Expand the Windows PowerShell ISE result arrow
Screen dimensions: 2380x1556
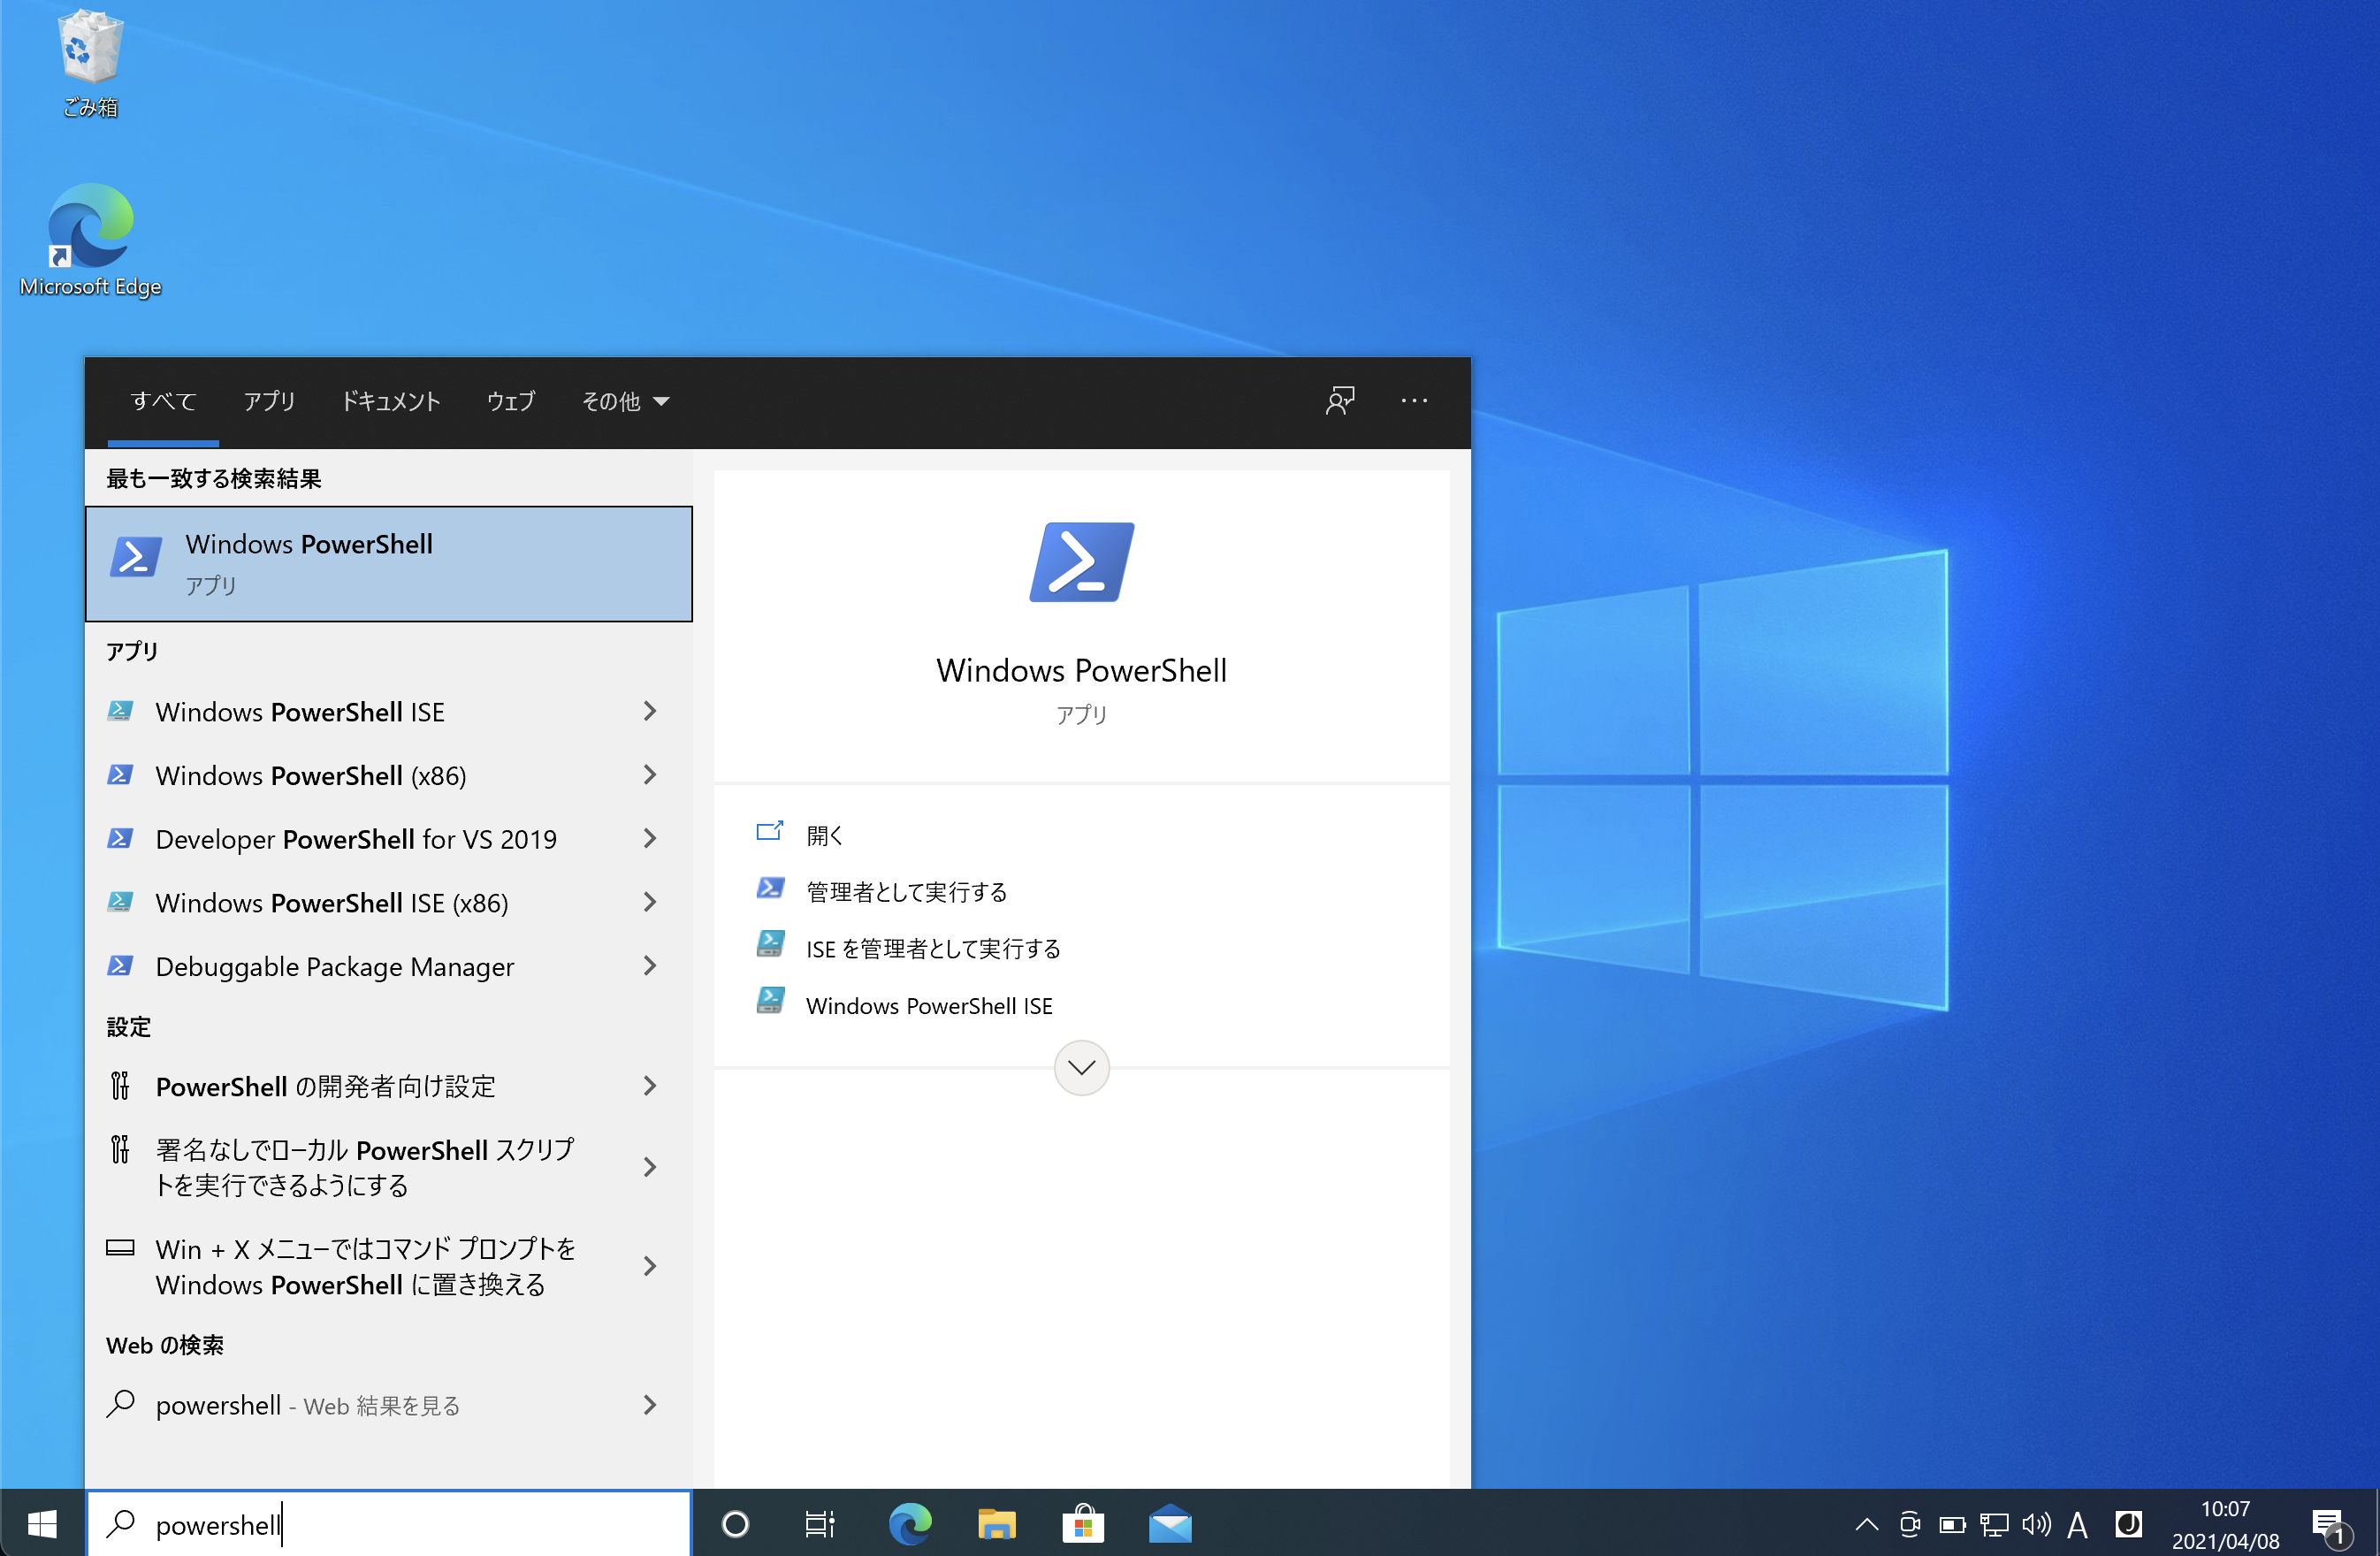pos(650,711)
